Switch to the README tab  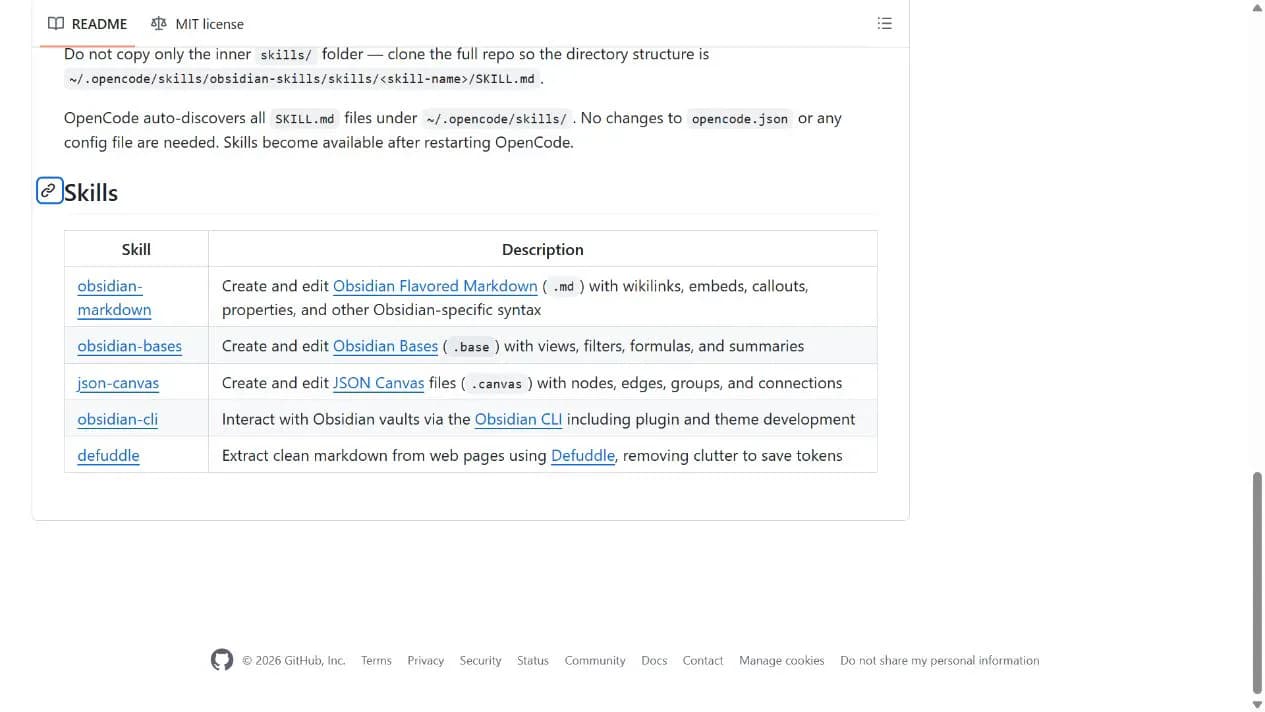88,24
